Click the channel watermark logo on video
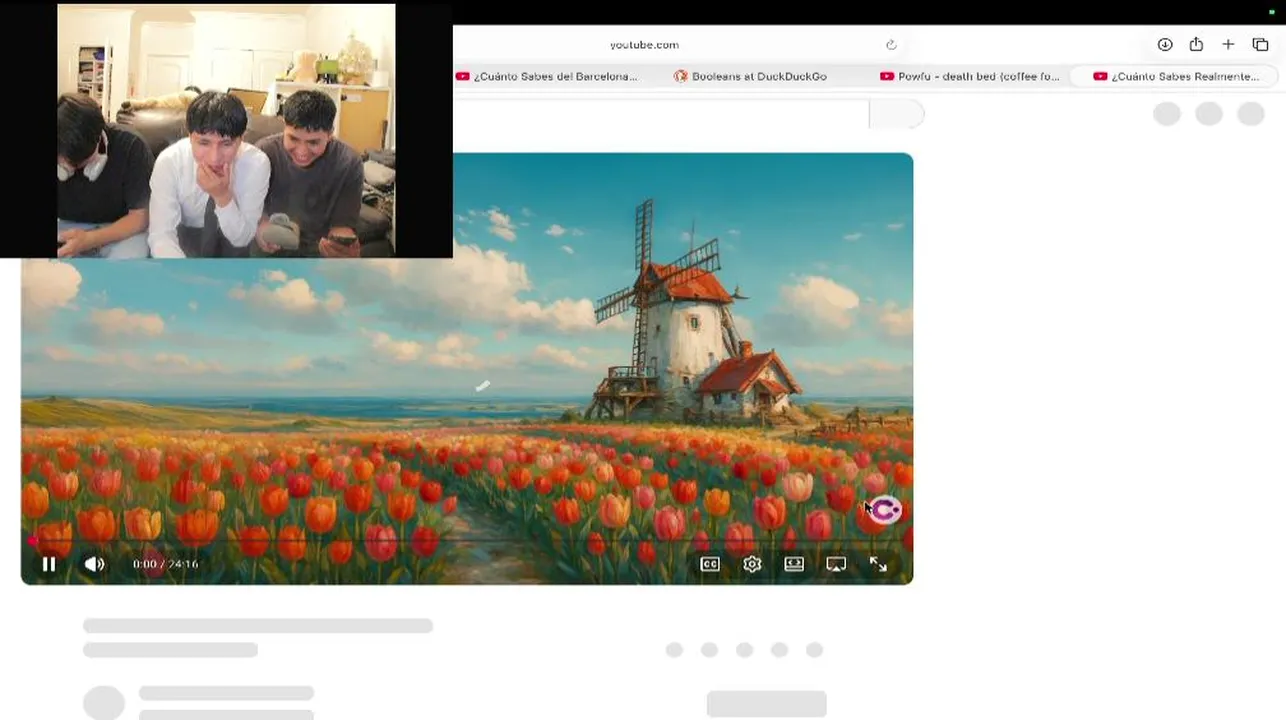 885,510
